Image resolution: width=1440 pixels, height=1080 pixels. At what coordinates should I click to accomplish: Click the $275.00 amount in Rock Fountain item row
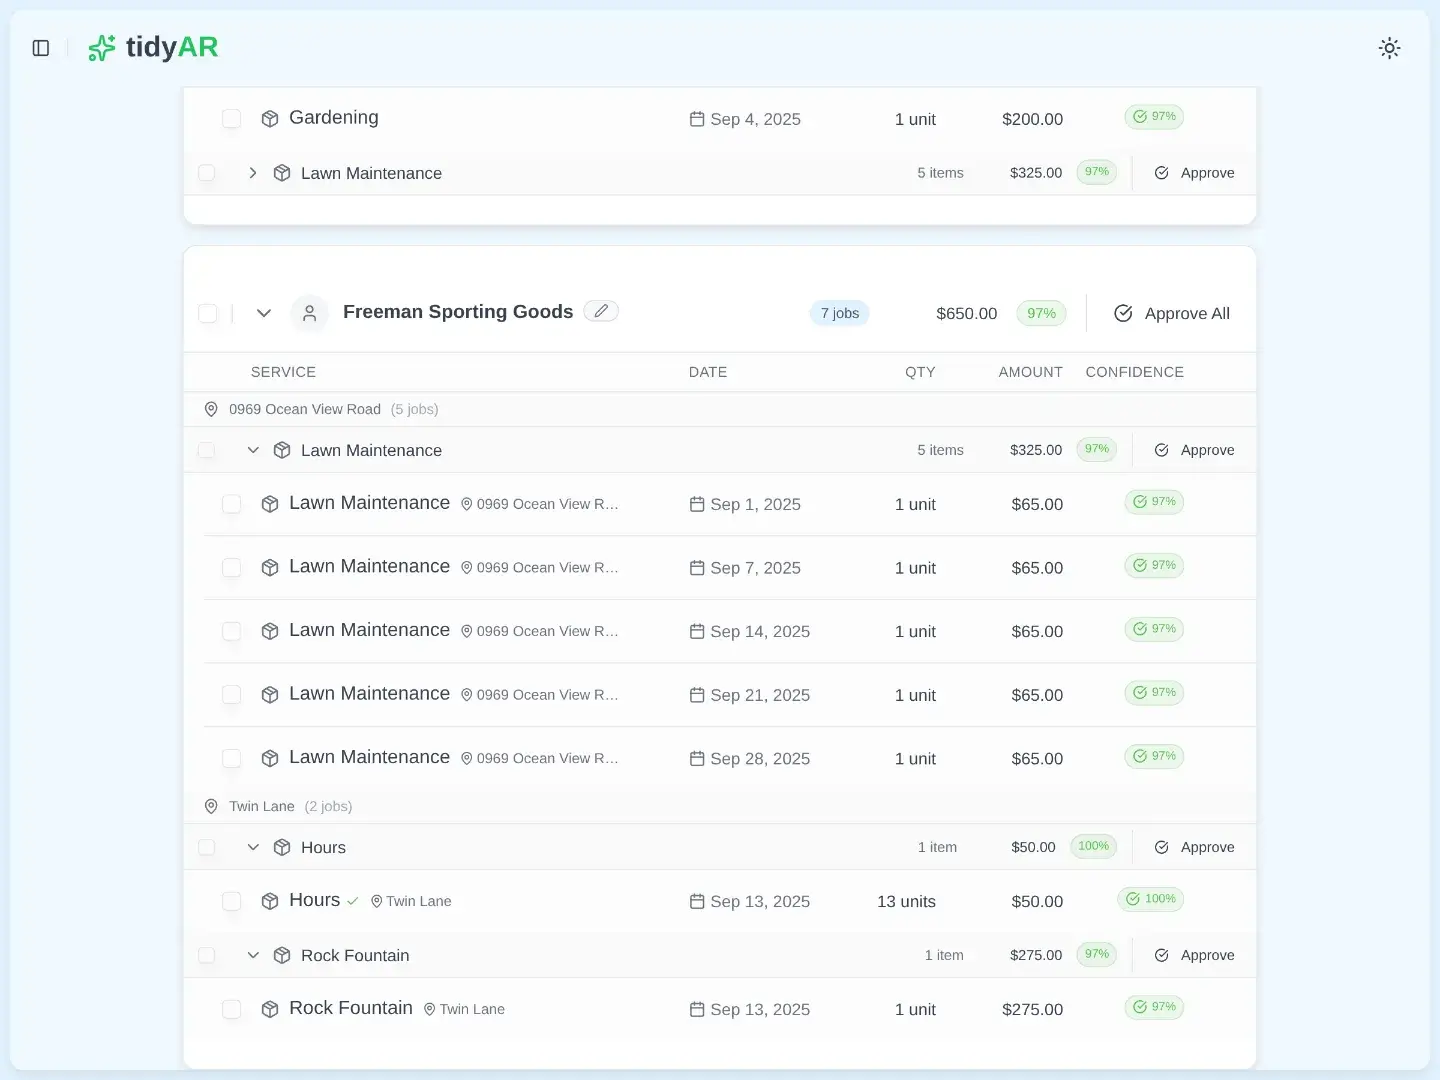click(1032, 1010)
